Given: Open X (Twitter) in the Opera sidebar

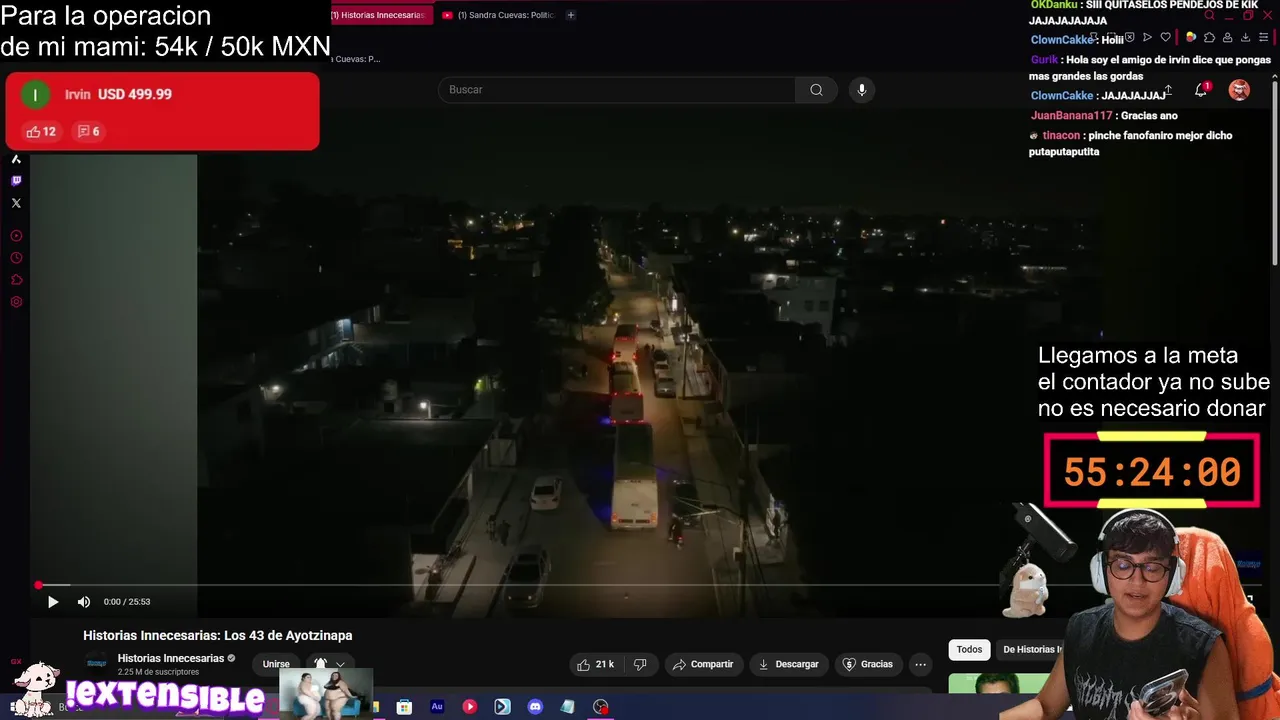Looking at the screenshot, I should pos(16,203).
